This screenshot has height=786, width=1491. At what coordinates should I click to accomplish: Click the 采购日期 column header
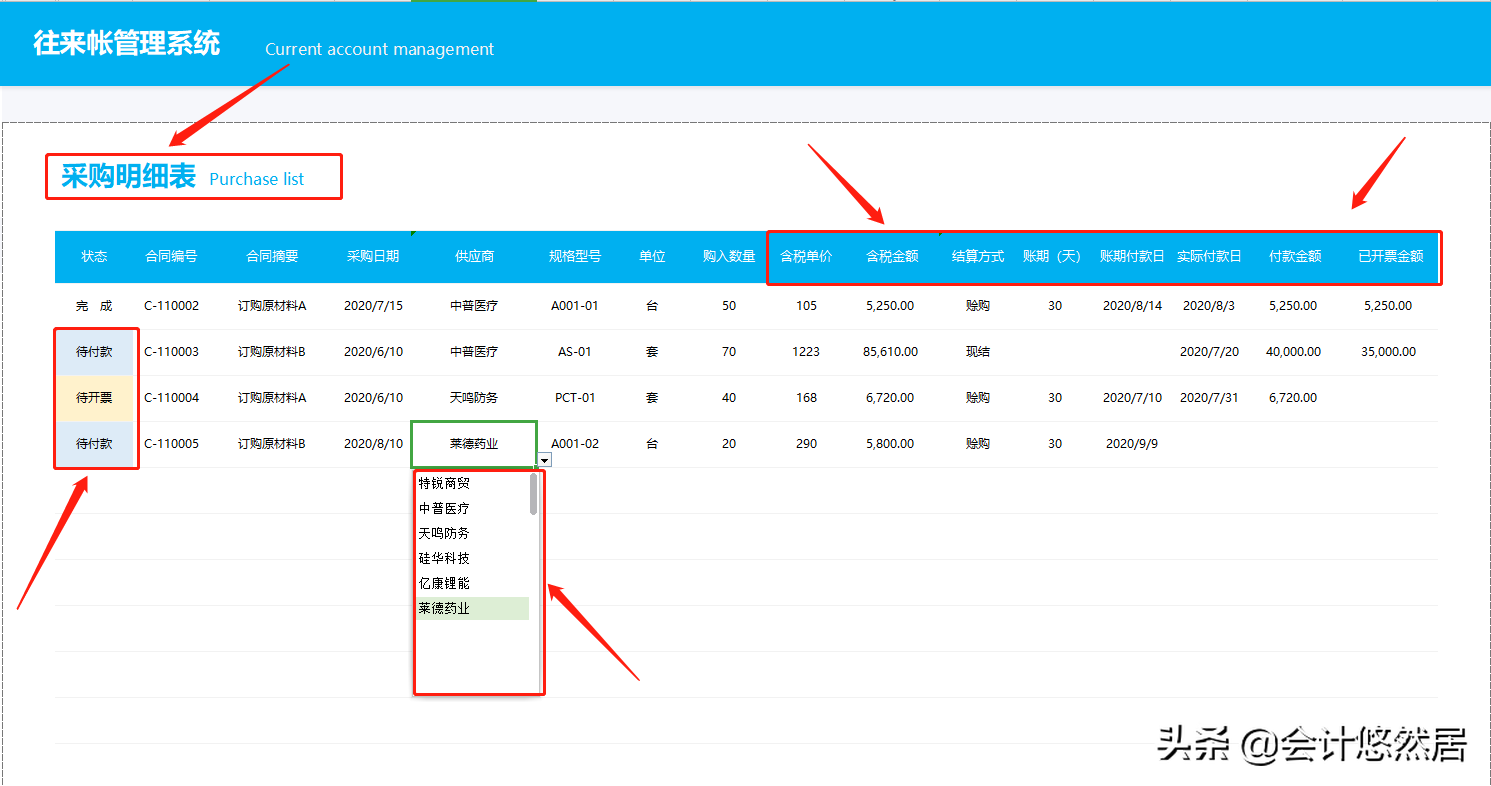point(373,256)
